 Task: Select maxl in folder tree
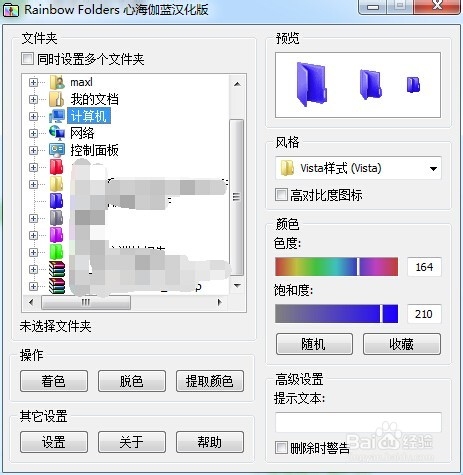81,82
